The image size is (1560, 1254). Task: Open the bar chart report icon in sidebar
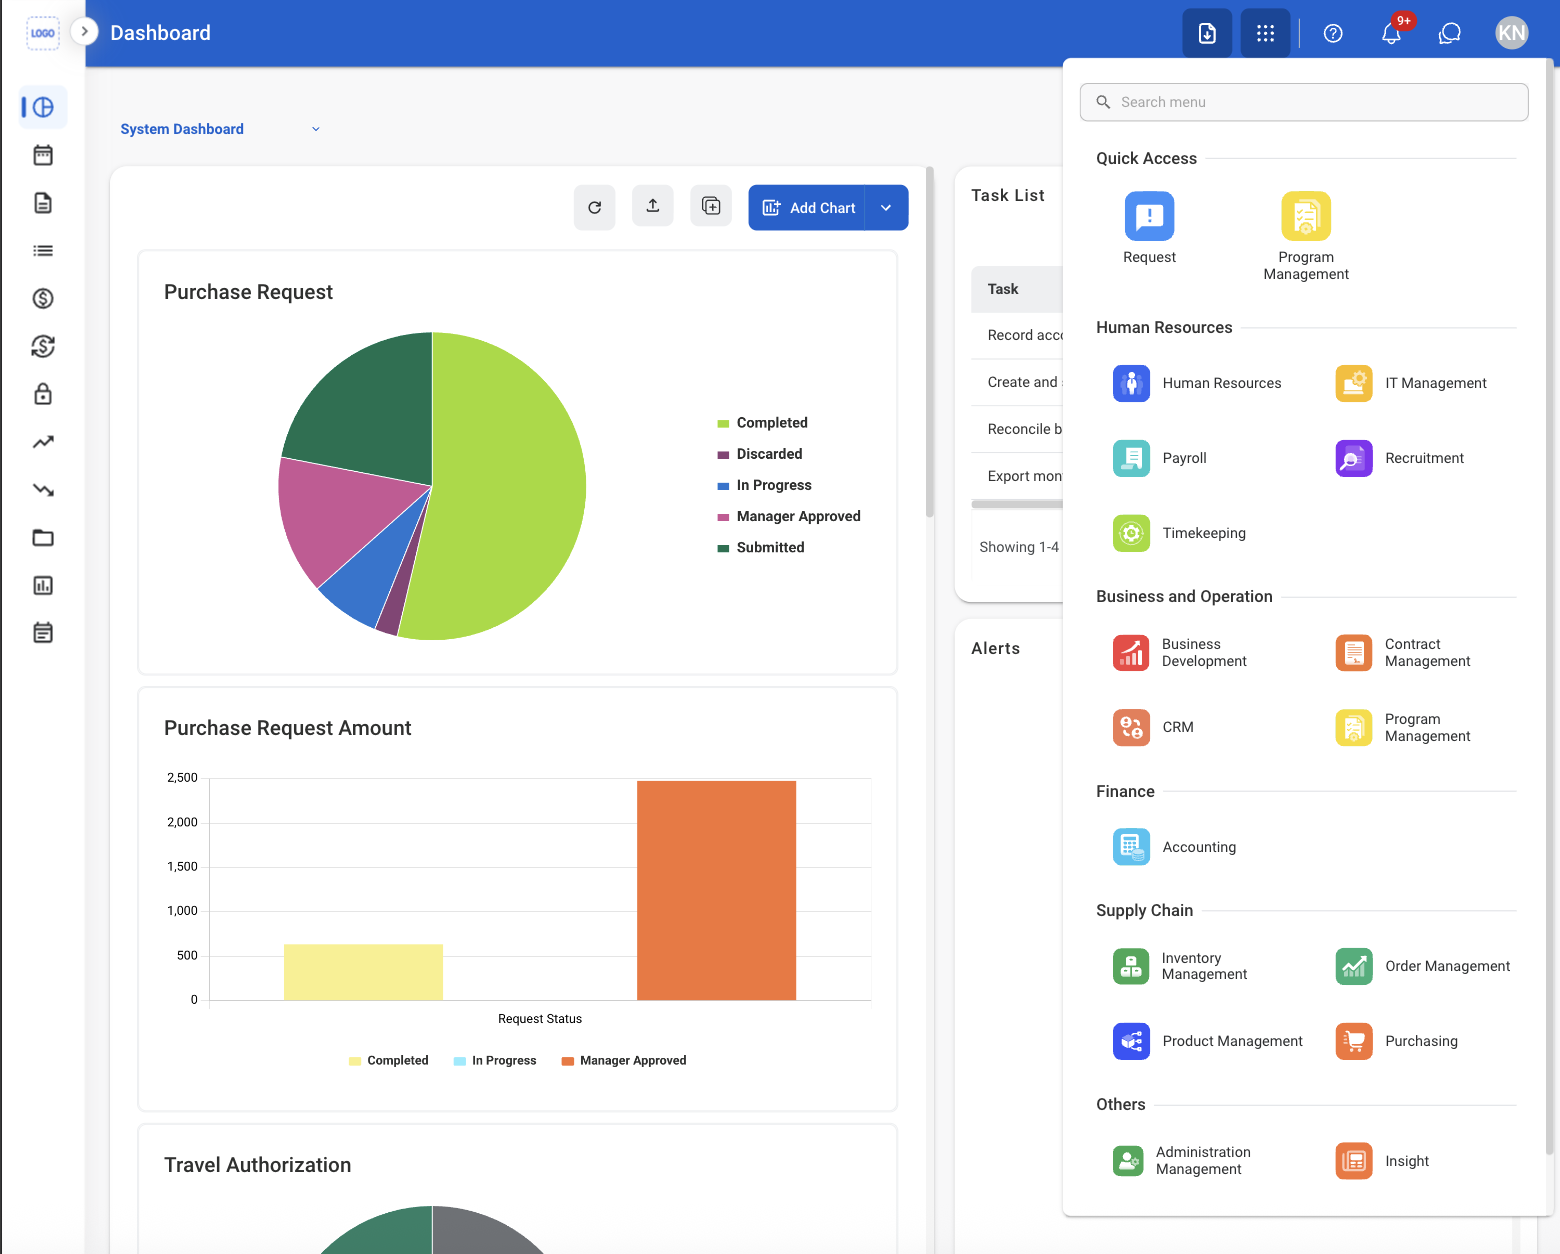(43, 585)
